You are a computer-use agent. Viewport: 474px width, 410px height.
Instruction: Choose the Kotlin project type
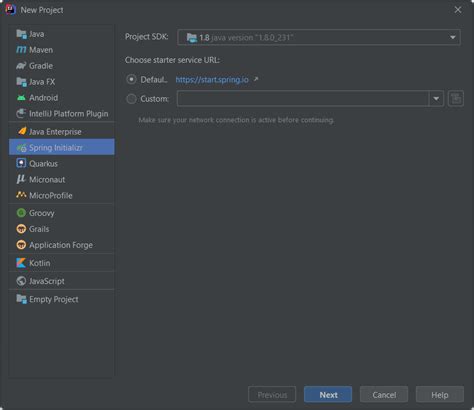tap(62, 263)
